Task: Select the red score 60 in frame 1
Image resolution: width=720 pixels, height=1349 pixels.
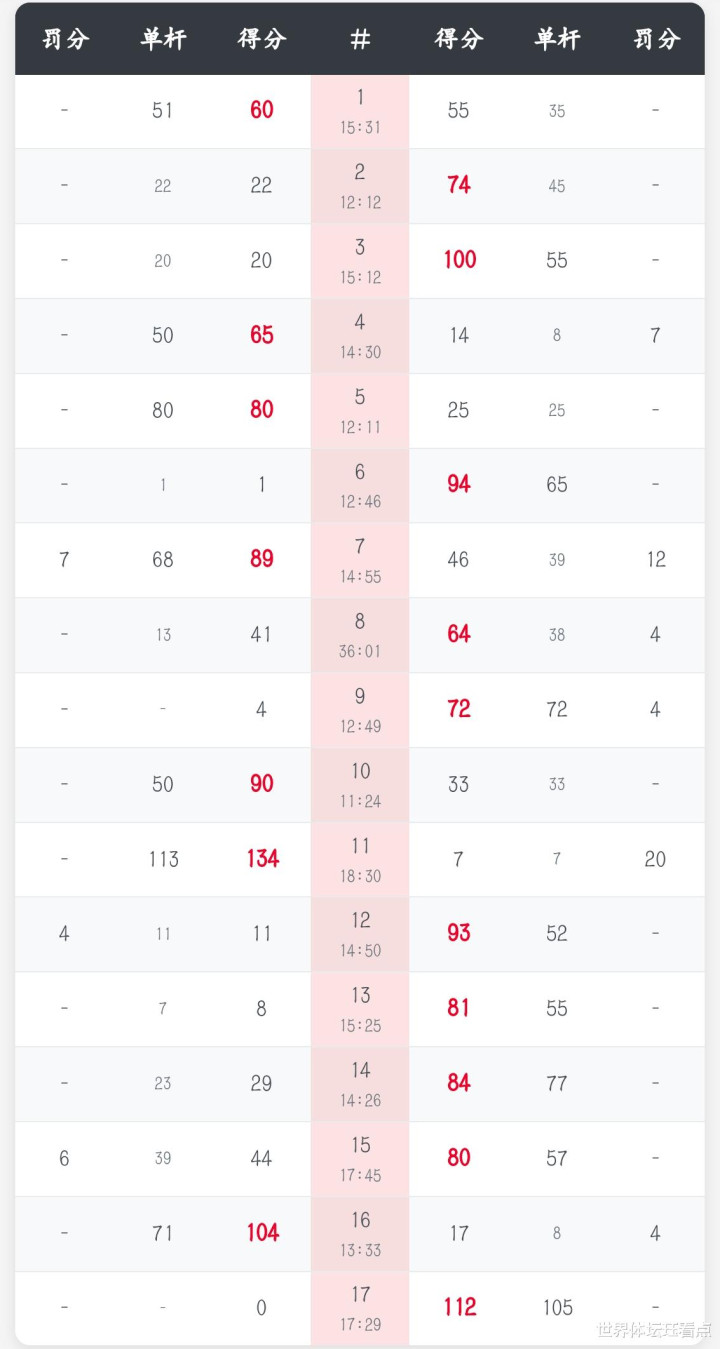Action: pos(262,110)
